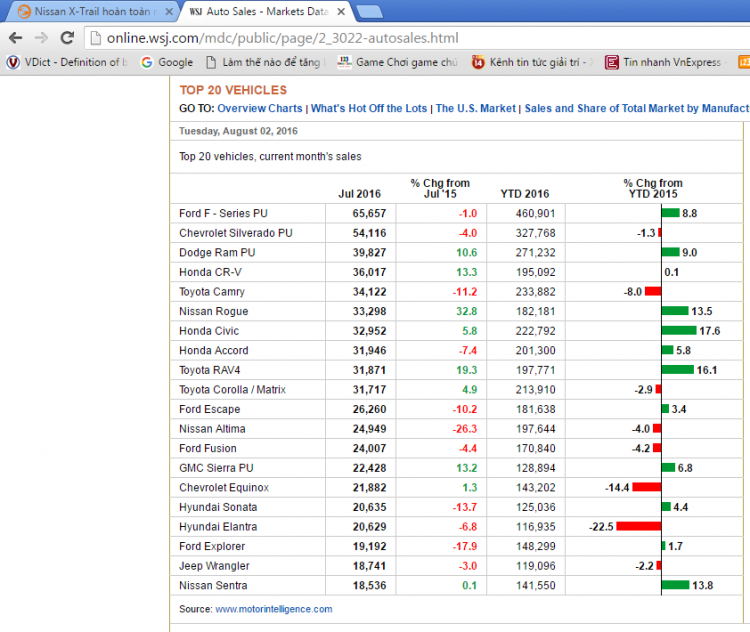Open What's Hot Off the Lots link
This screenshot has height=632, width=750.
[x=369, y=109]
